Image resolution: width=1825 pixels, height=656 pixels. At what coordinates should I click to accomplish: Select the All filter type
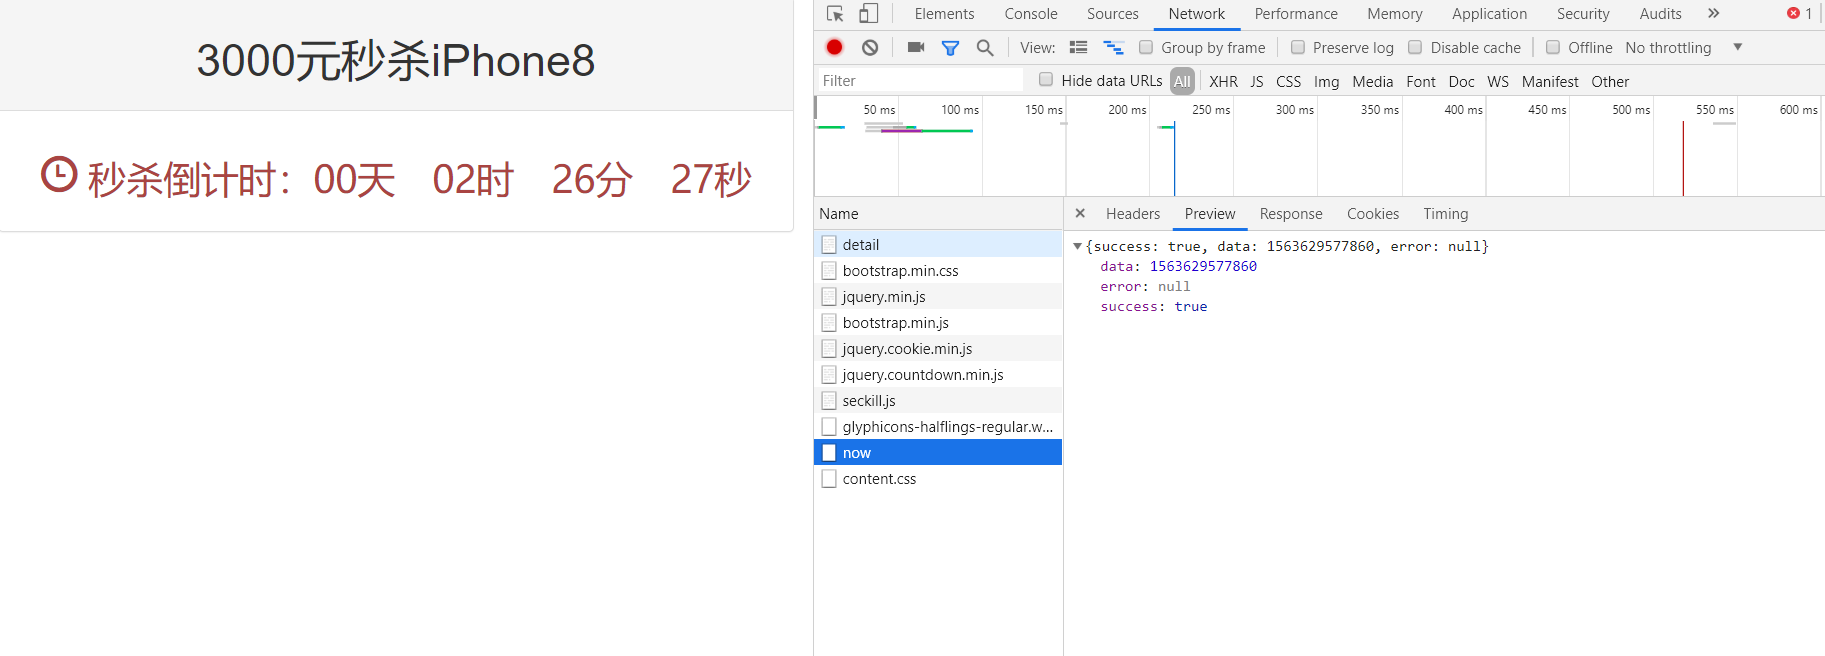1182,81
